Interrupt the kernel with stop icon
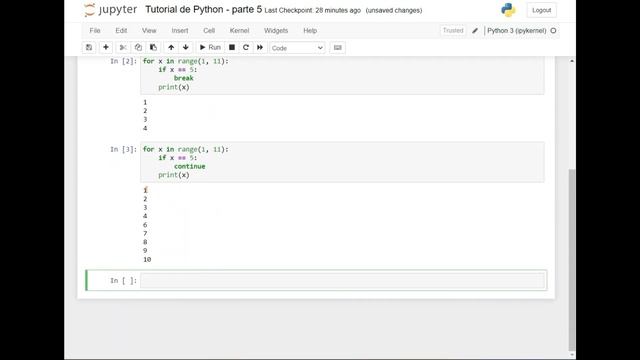This screenshot has width=640, height=360. [232, 48]
